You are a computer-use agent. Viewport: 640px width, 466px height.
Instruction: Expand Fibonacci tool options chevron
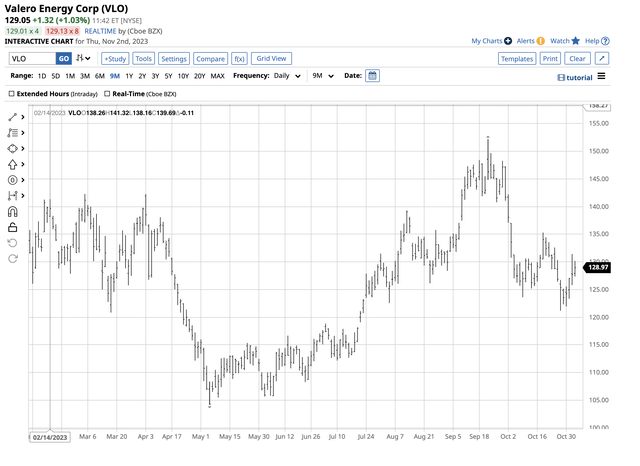point(23,133)
